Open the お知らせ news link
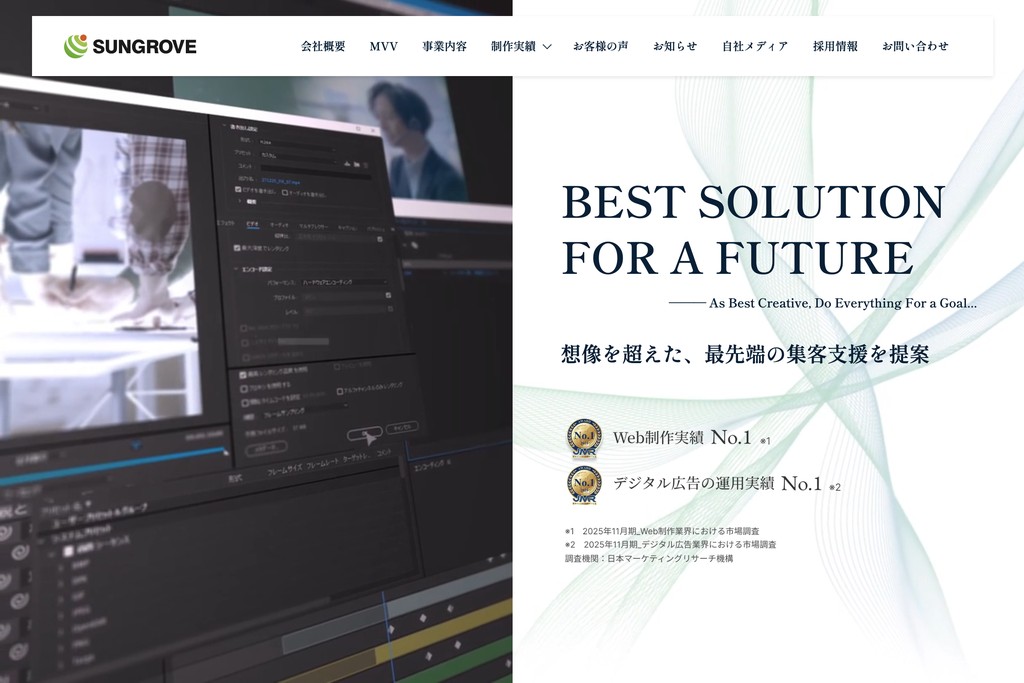This screenshot has height=683, width=1024. pyautogui.click(x=675, y=46)
